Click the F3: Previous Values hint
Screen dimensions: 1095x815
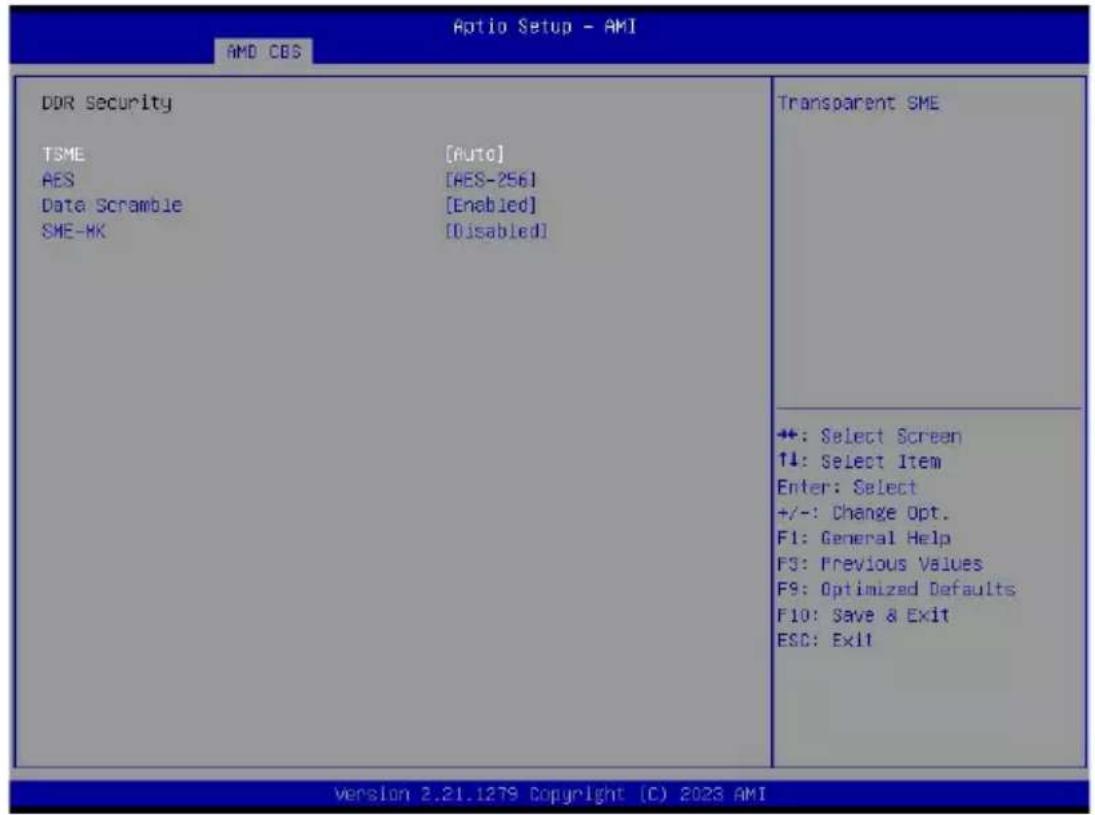(x=880, y=564)
